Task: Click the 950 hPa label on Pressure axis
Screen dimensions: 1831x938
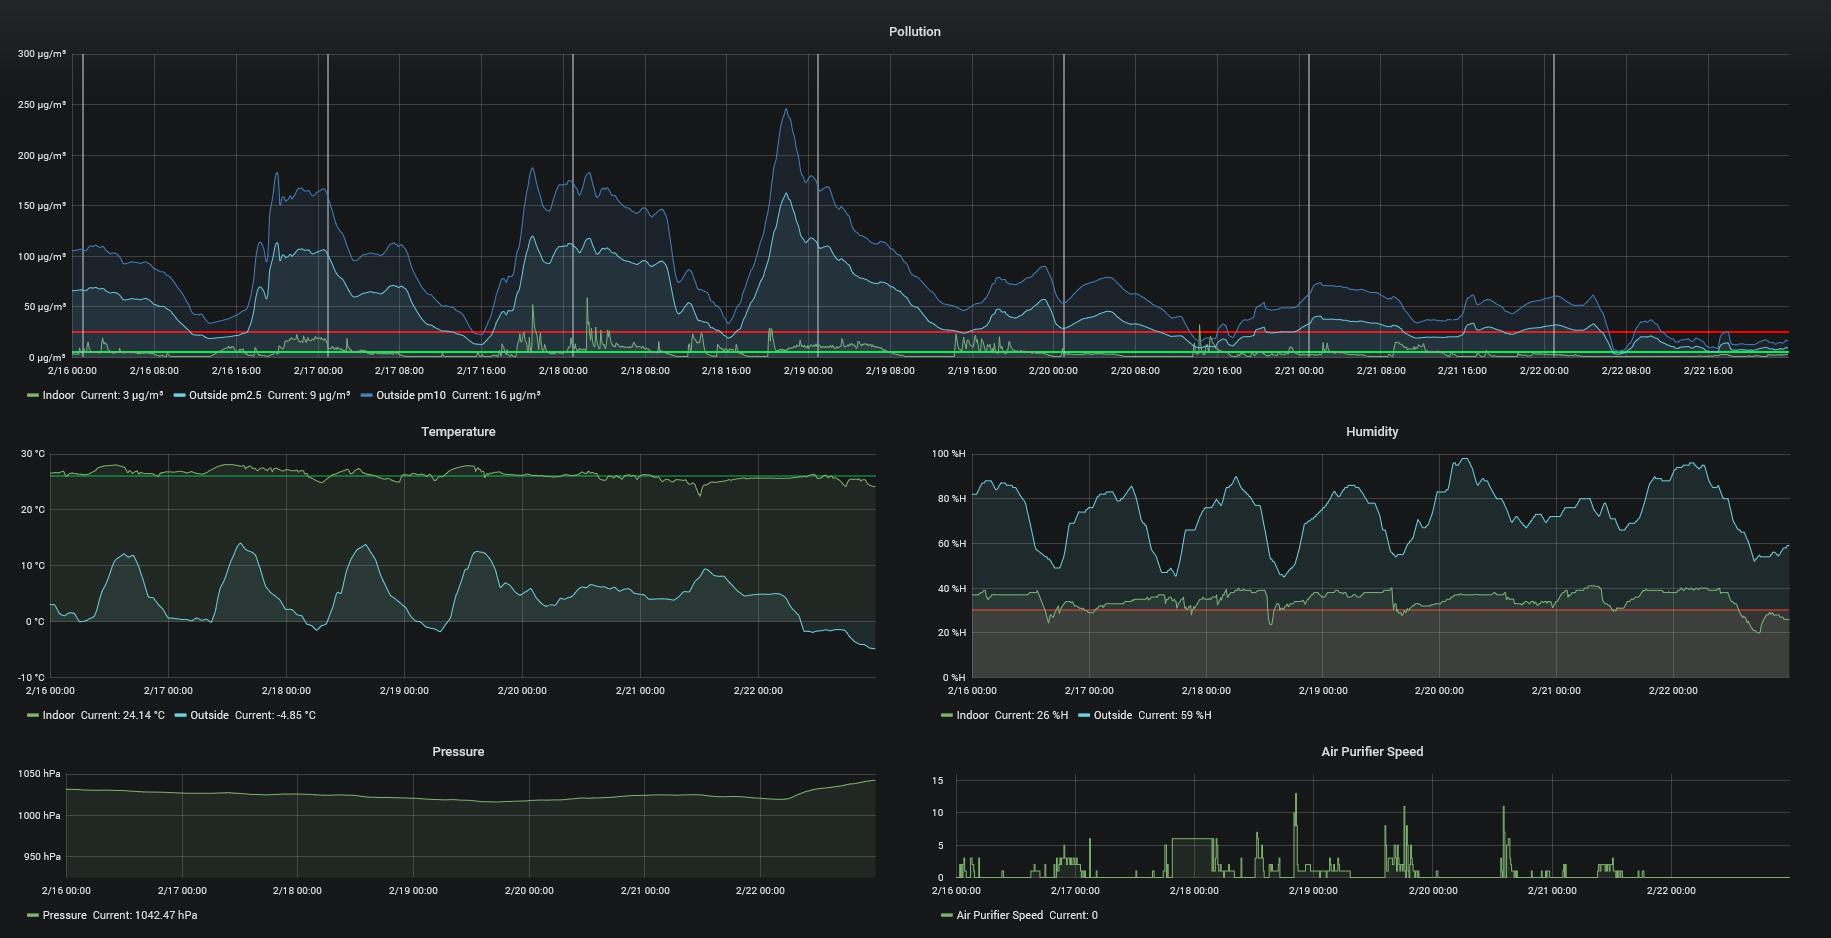Action: 42,857
